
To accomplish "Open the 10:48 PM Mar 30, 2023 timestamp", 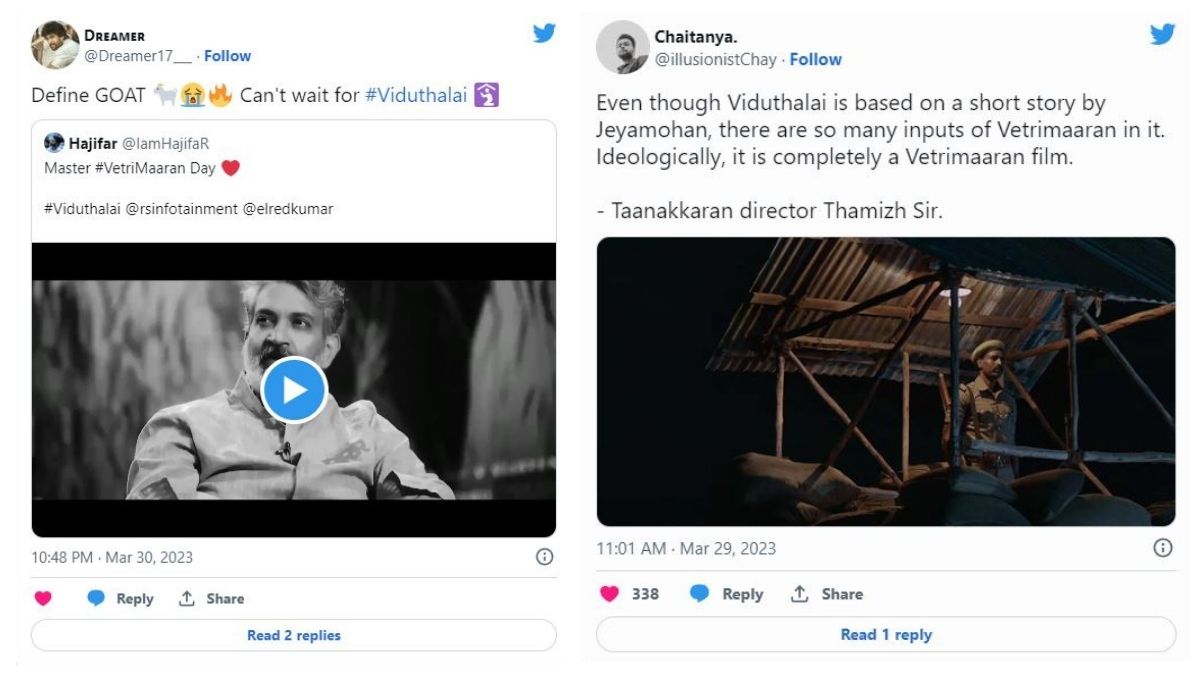I will 112,557.
